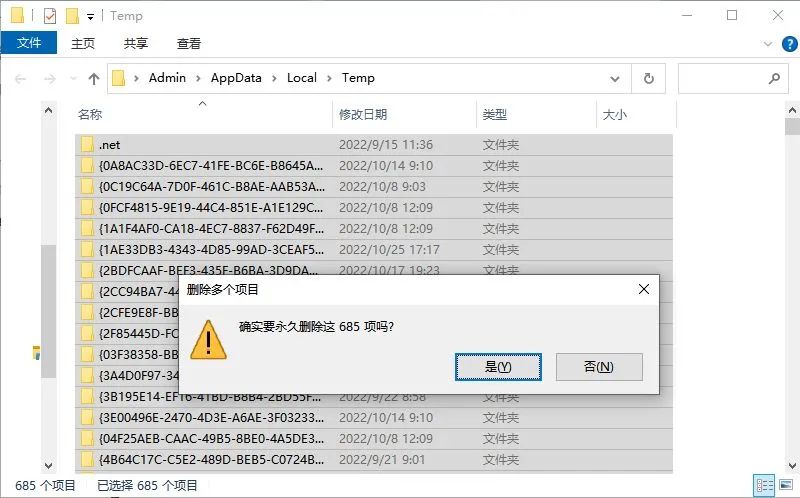The height and width of the screenshot is (498, 800).
Task: Expand chevron before Admin breadcrumb
Action: tap(136, 79)
